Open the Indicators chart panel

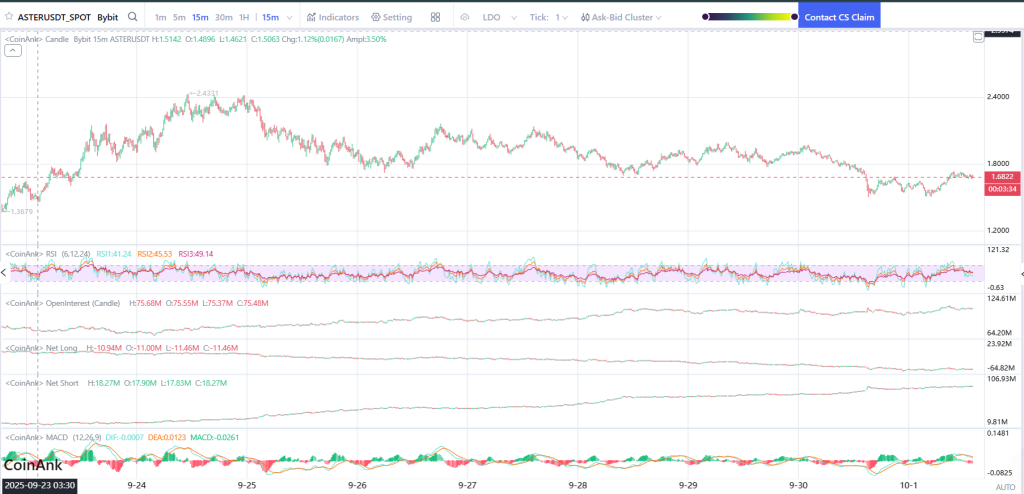(333, 17)
